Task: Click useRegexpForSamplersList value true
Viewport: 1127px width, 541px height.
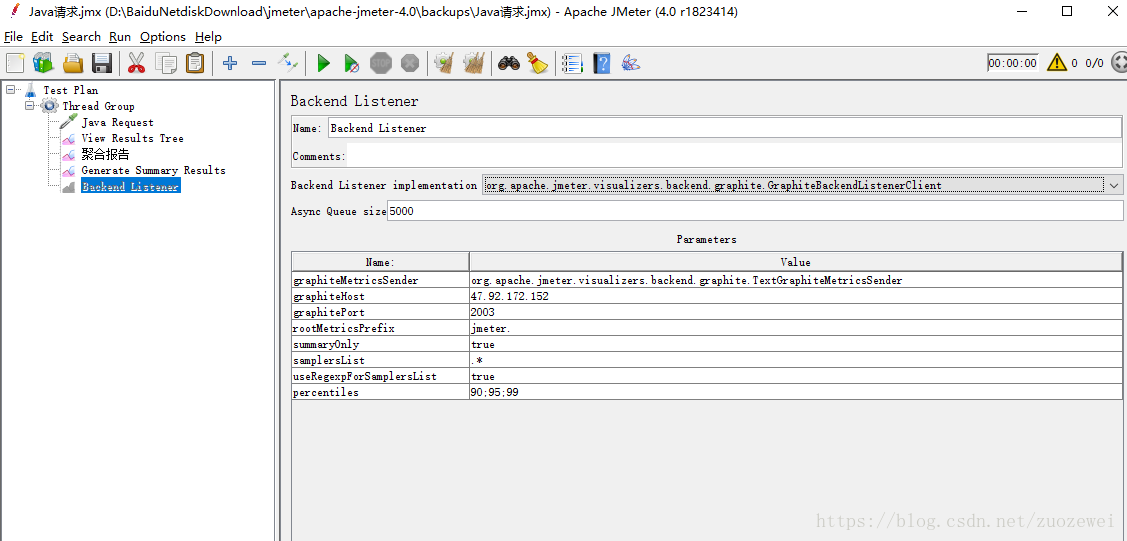Action: tap(796, 376)
